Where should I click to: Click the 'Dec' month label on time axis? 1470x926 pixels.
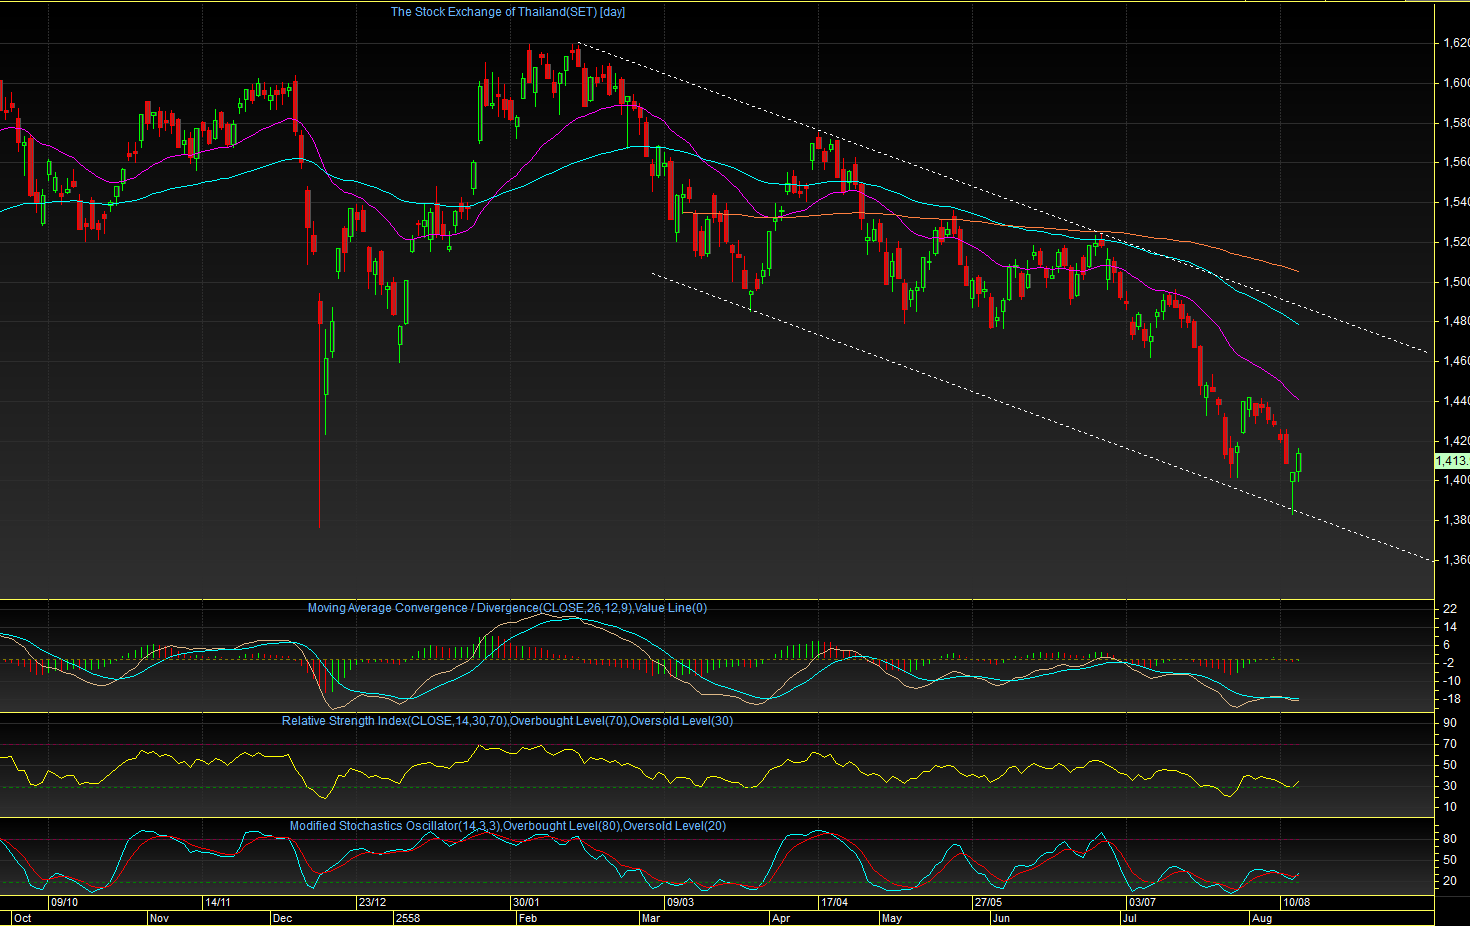[283, 918]
